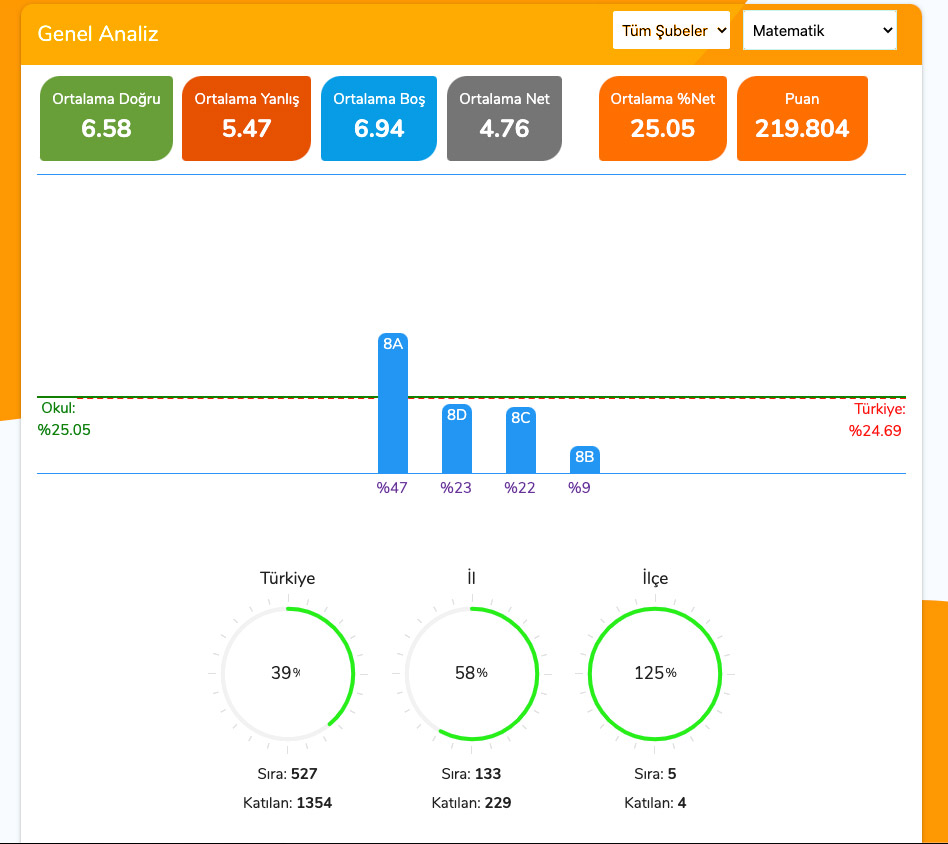The height and width of the screenshot is (844, 948).
Task: Click the İlçe gauge title
Action: tap(655, 578)
